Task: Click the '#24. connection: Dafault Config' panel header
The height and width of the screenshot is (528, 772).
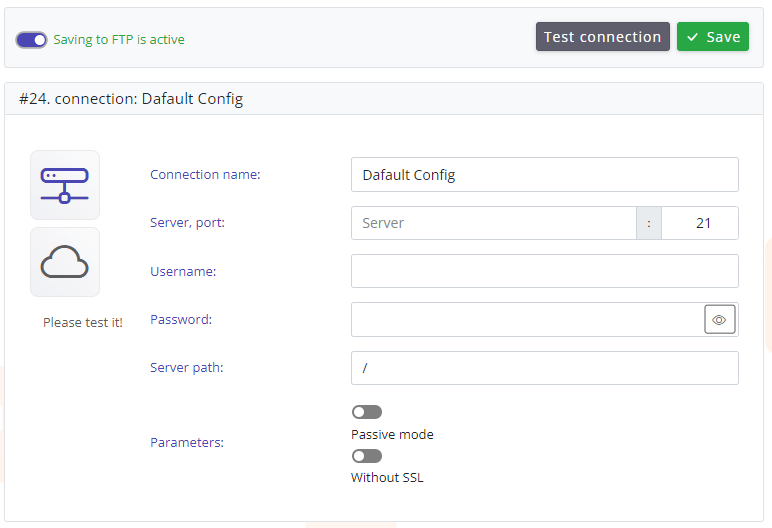Action: pyautogui.click(x=131, y=99)
